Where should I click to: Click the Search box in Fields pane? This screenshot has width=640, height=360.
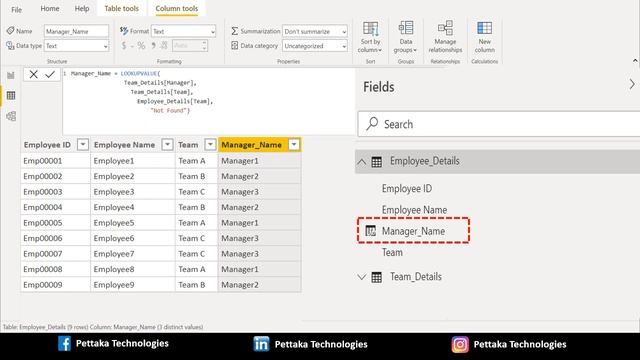[x=499, y=124]
